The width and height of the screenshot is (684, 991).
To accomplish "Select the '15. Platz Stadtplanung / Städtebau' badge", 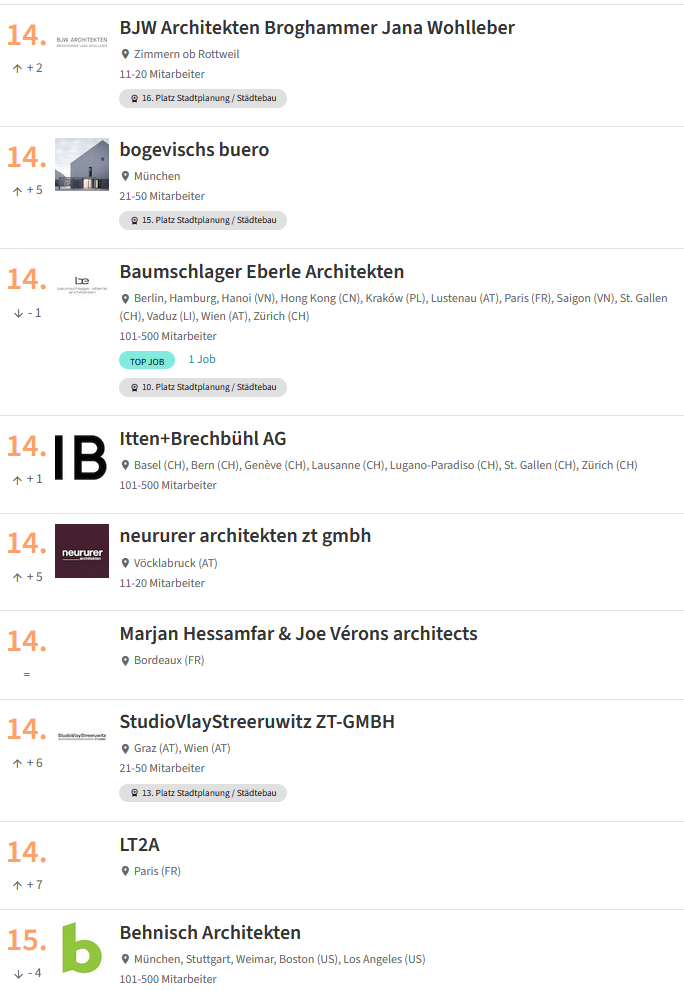I will pyautogui.click(x=203, y=220).
